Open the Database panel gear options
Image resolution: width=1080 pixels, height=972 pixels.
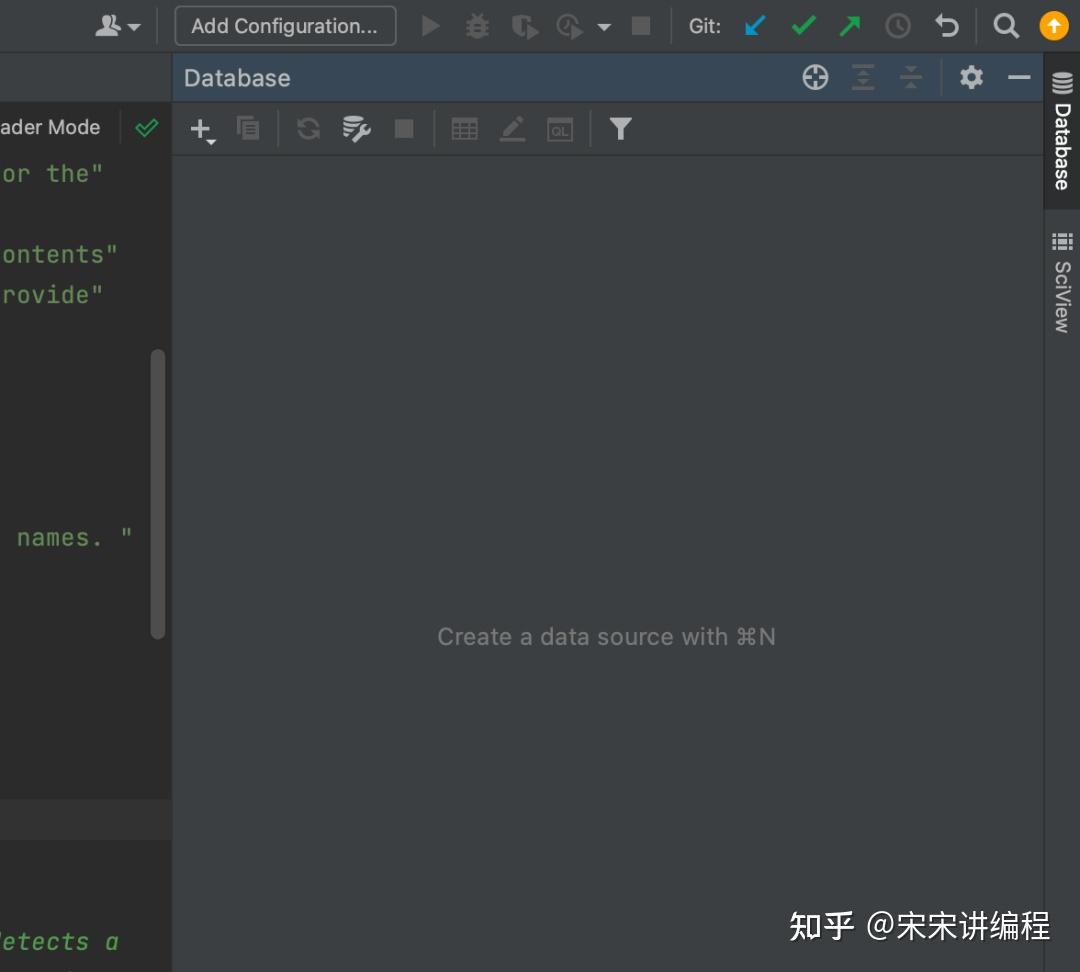971,77
